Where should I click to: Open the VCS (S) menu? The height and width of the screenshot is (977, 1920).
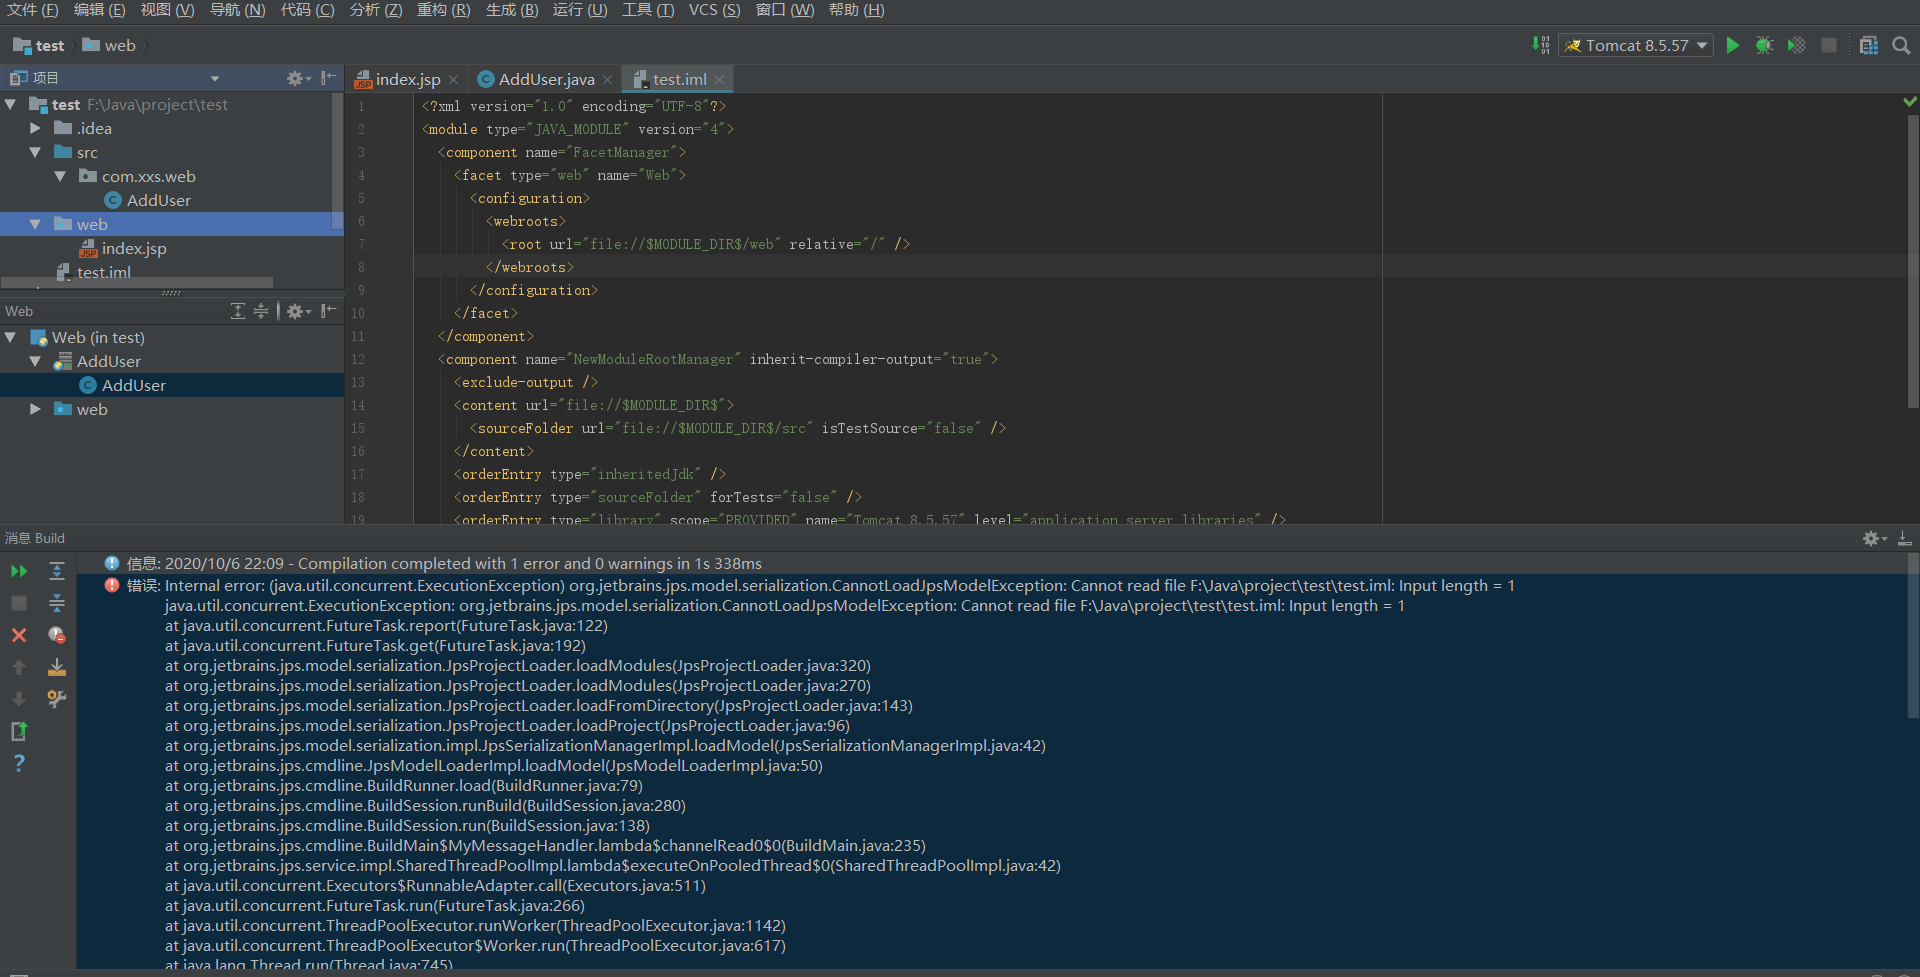coord(714,10)
